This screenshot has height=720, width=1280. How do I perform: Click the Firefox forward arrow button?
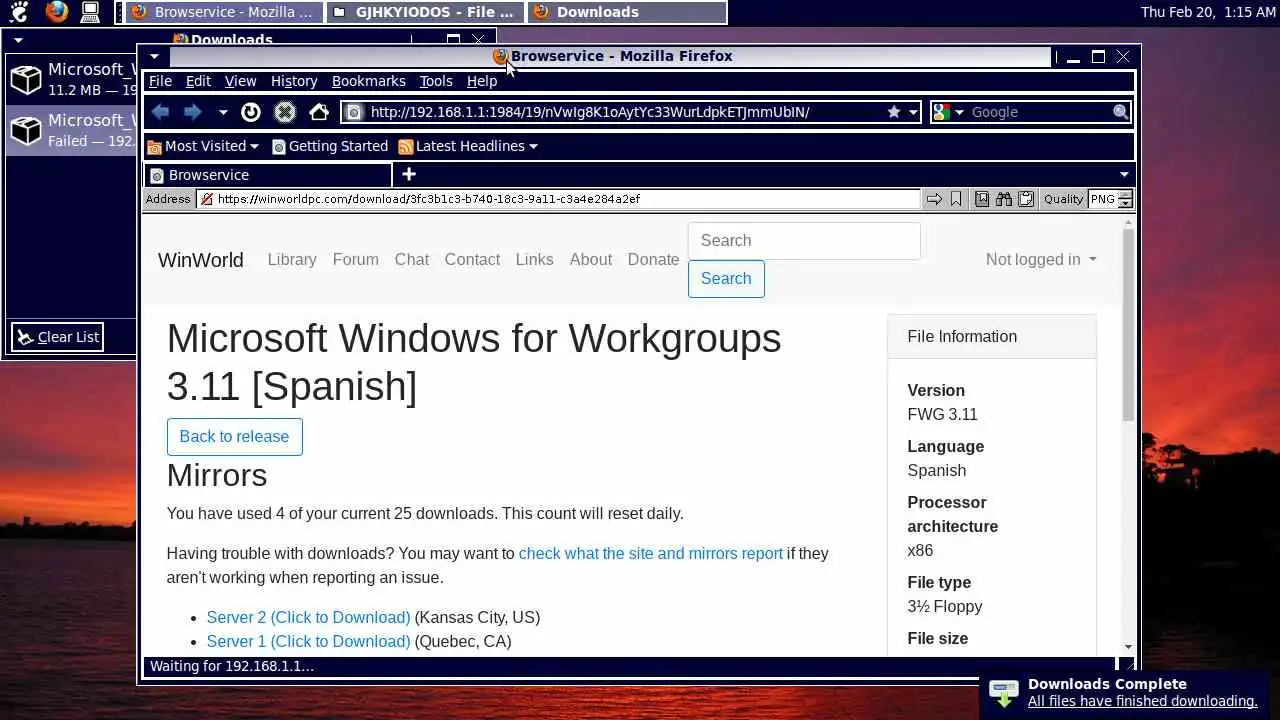click(x=193, y=112)
